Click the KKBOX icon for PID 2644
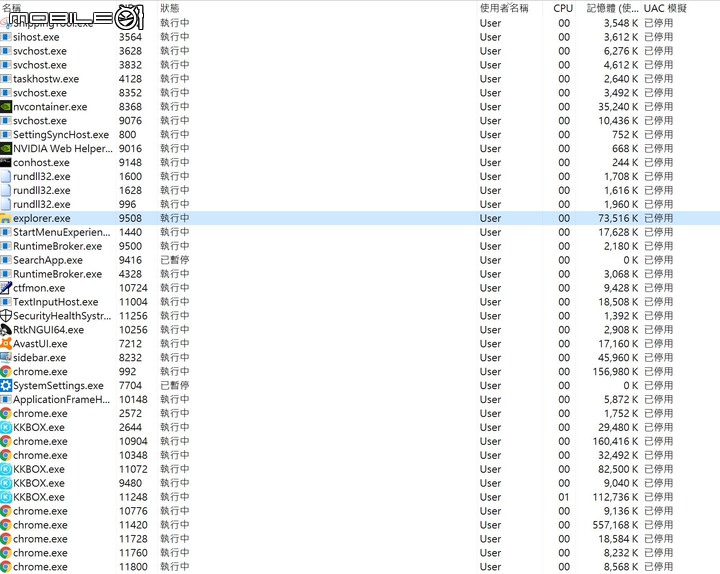The image size is (720, 574). coord(6,428)
